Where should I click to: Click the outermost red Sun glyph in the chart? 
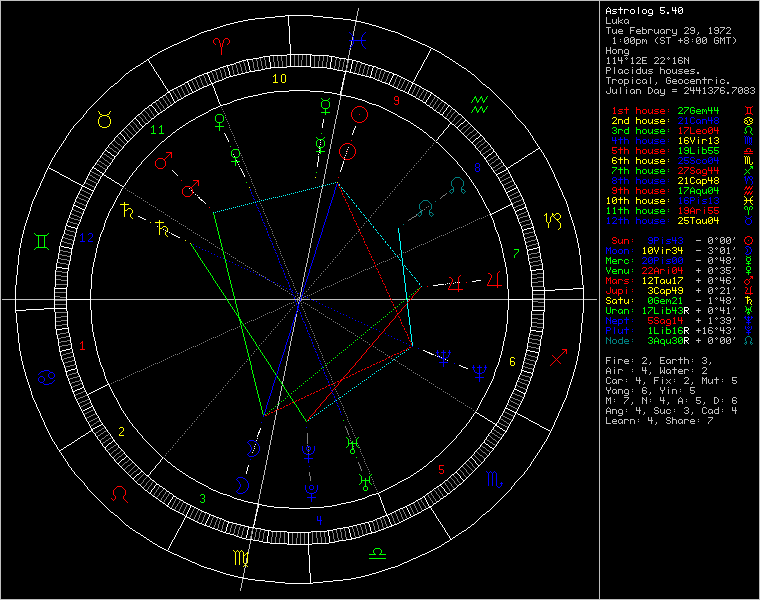(x=359, y=114)
